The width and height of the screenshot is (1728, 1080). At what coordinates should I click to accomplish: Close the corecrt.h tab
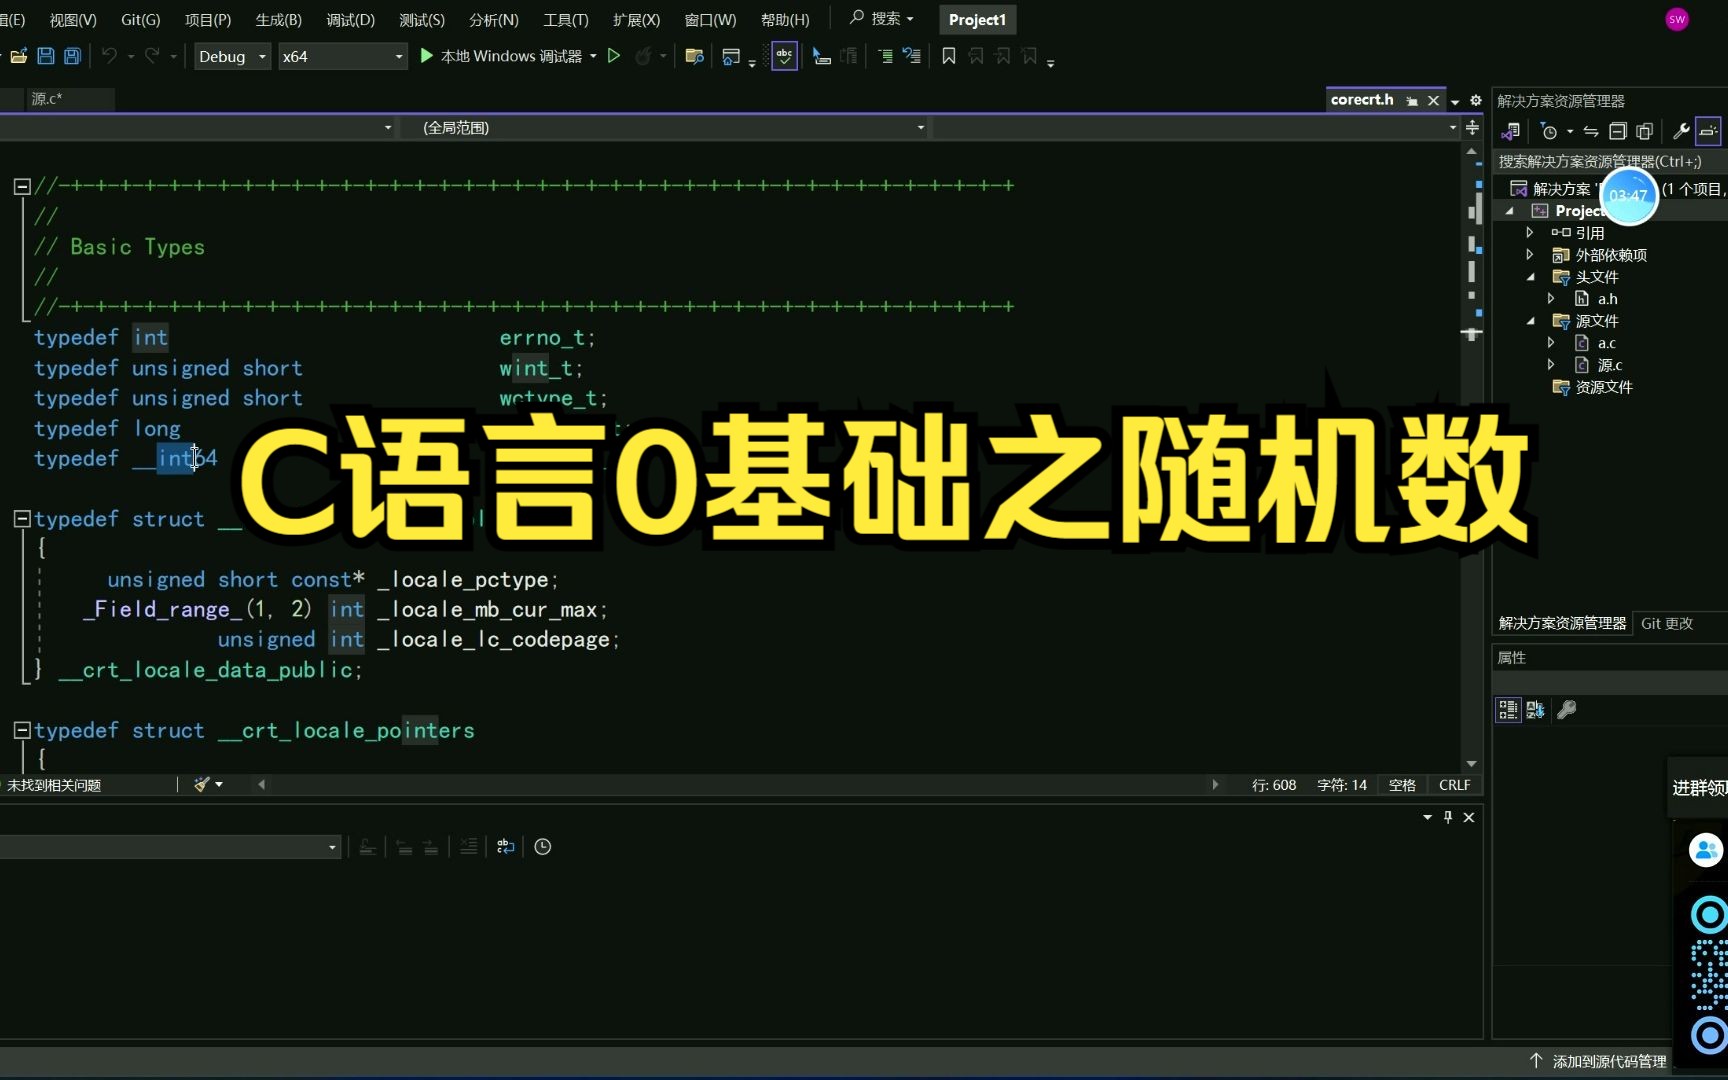click(x=1433, y=100)
